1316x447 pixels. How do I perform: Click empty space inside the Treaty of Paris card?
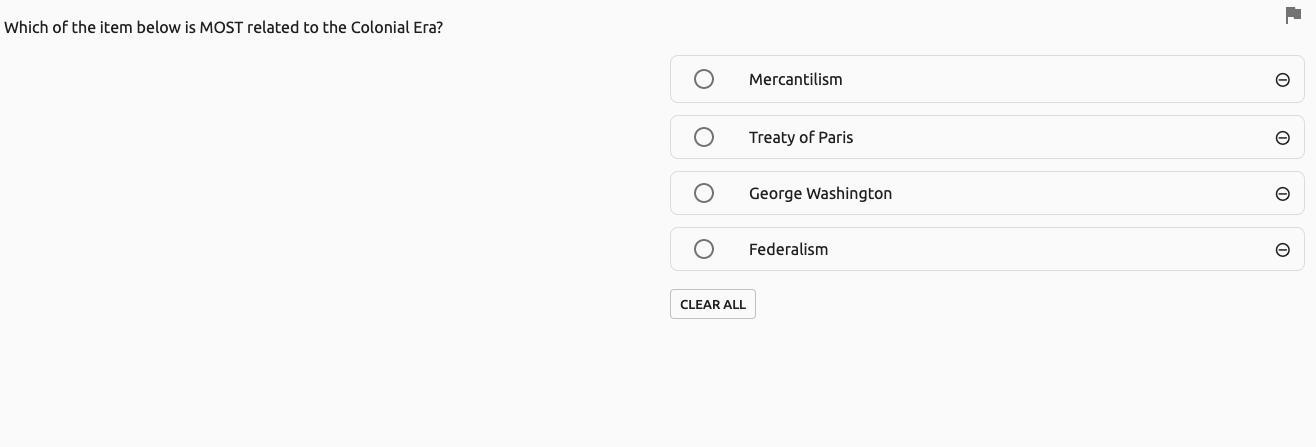pos(1050,138)
